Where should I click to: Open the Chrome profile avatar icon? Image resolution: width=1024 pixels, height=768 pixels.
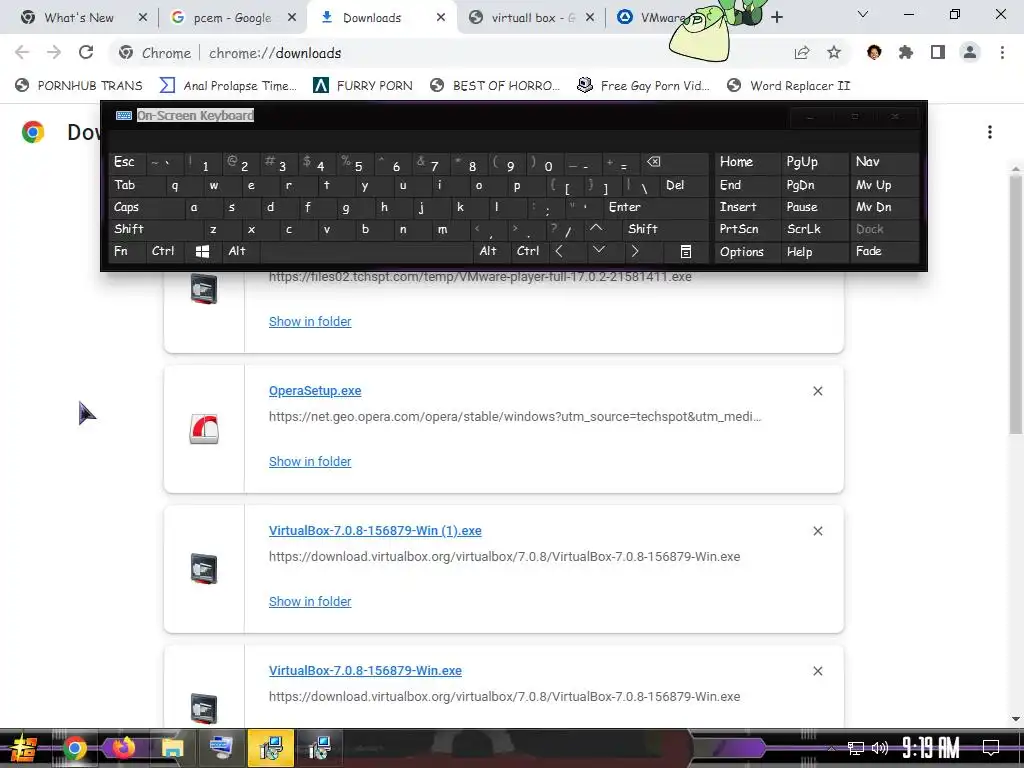click(970, 52)
